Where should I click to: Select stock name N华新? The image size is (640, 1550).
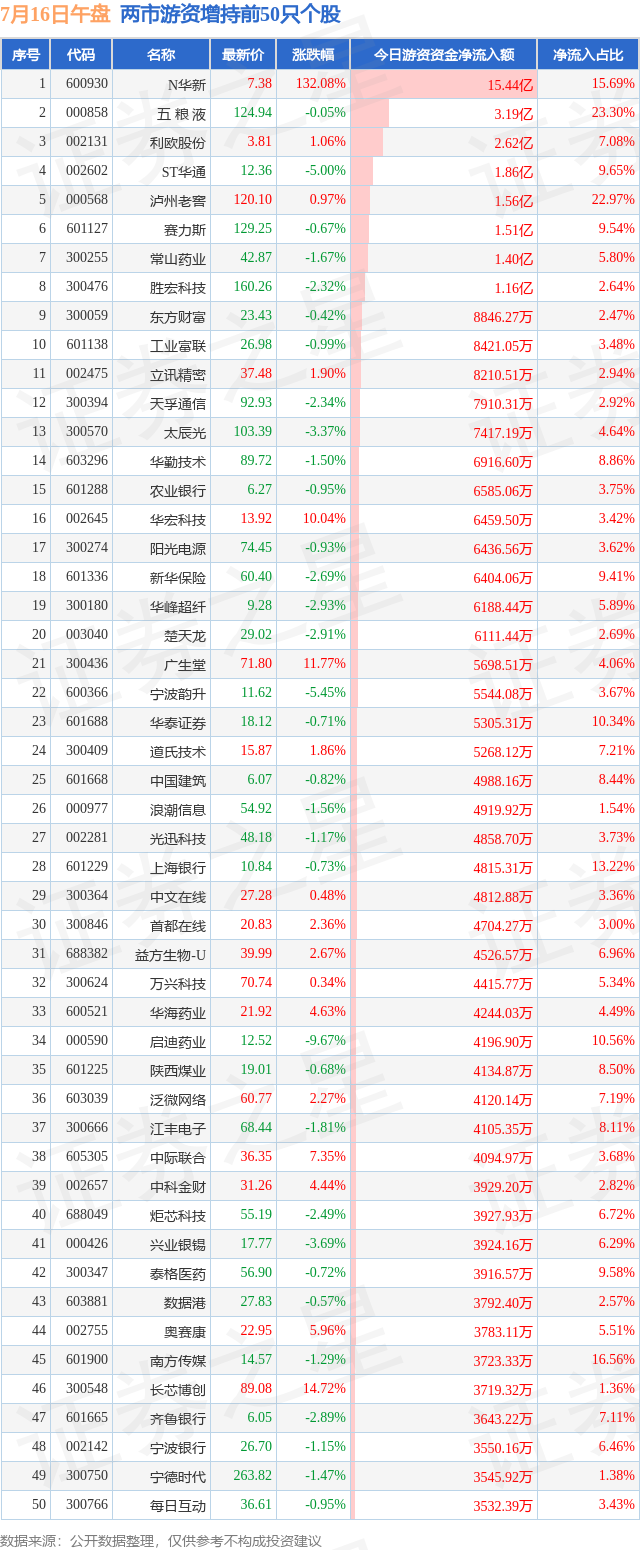click(x=186, y=84)
